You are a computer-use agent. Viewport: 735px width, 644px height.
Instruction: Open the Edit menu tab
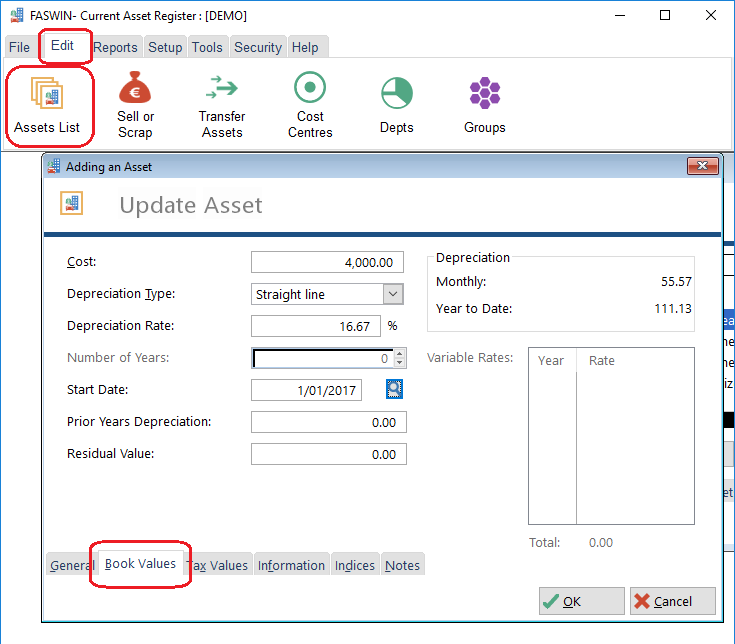pos(62,45)
